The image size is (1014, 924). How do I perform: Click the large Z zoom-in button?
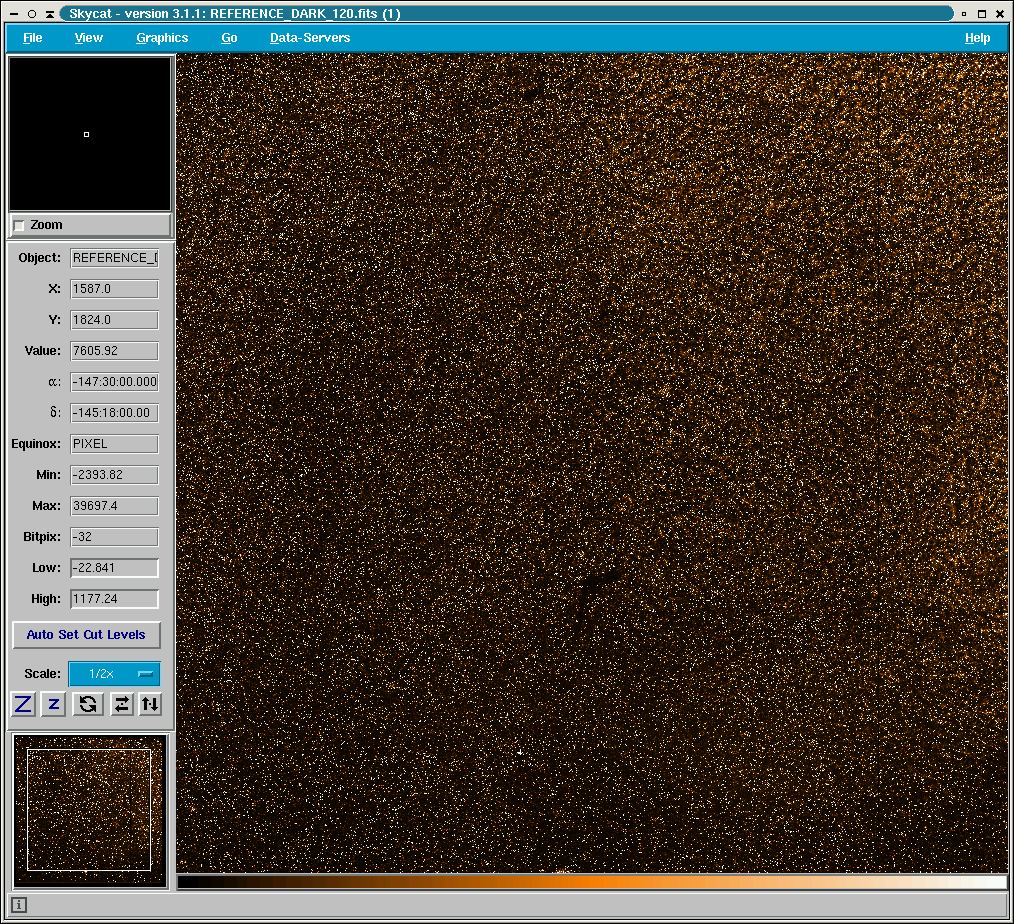23,704
